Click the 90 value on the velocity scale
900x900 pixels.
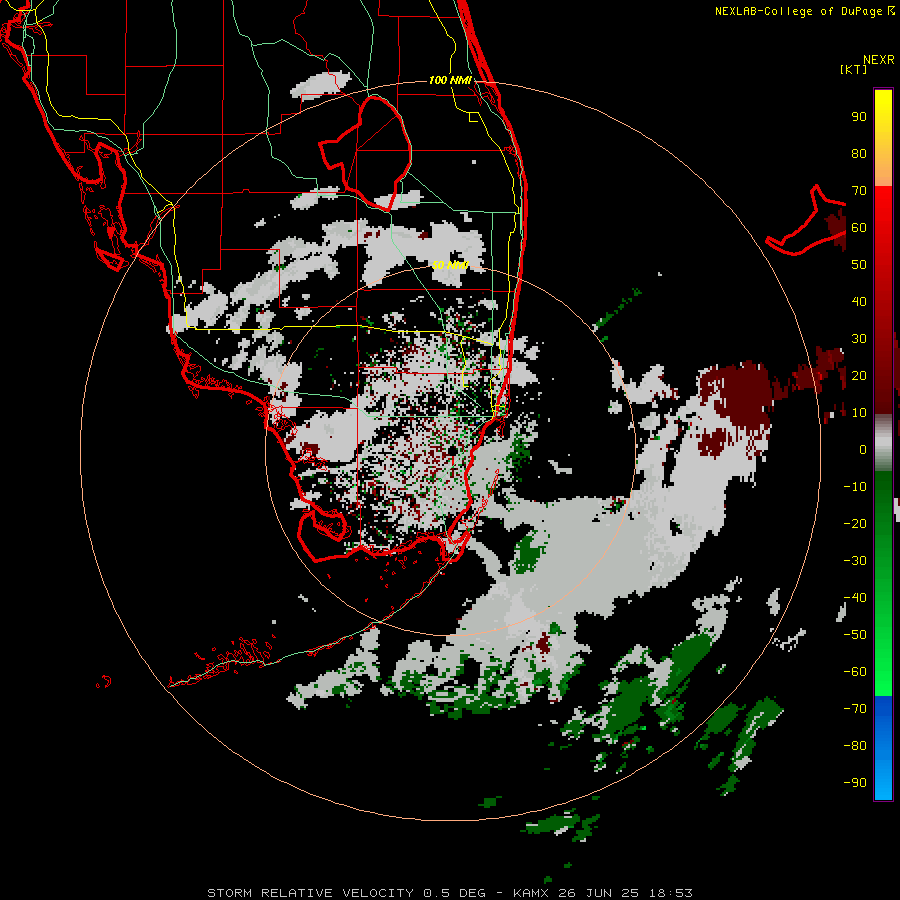pyautogui.click(x=859, y=117)
